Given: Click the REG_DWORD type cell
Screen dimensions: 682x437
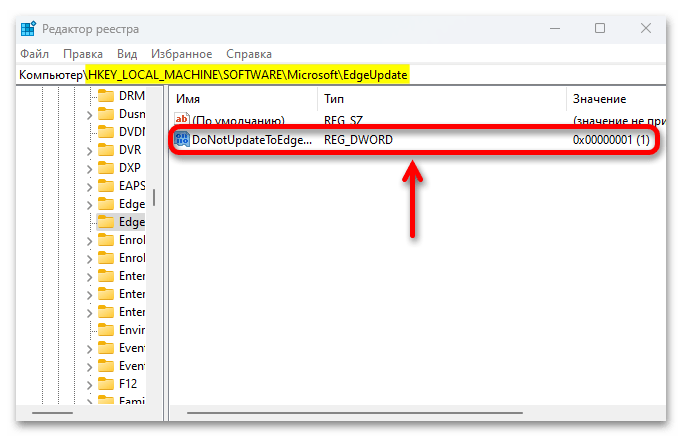Looking at the screenshot, I should click(358, 140).
